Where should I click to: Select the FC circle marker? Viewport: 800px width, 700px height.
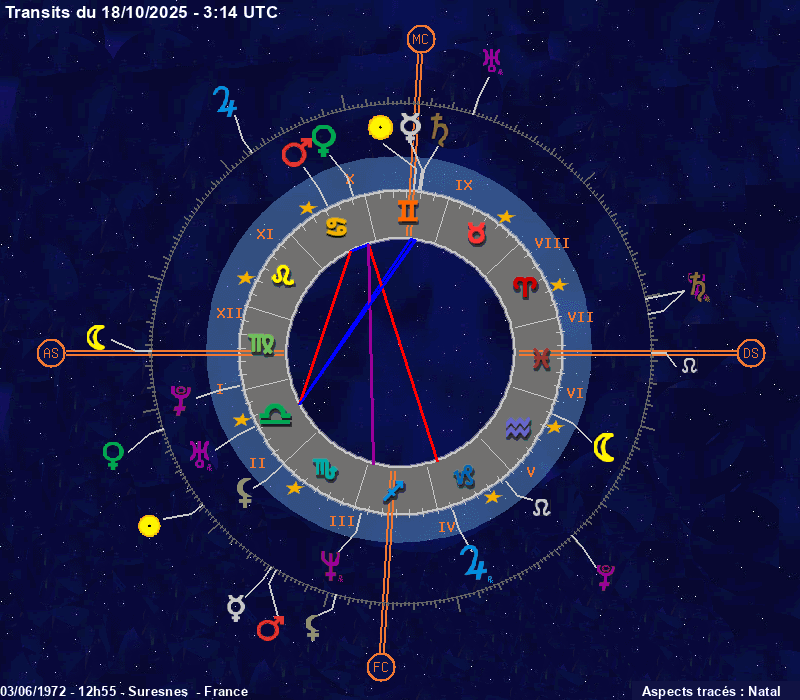point(381,665)
